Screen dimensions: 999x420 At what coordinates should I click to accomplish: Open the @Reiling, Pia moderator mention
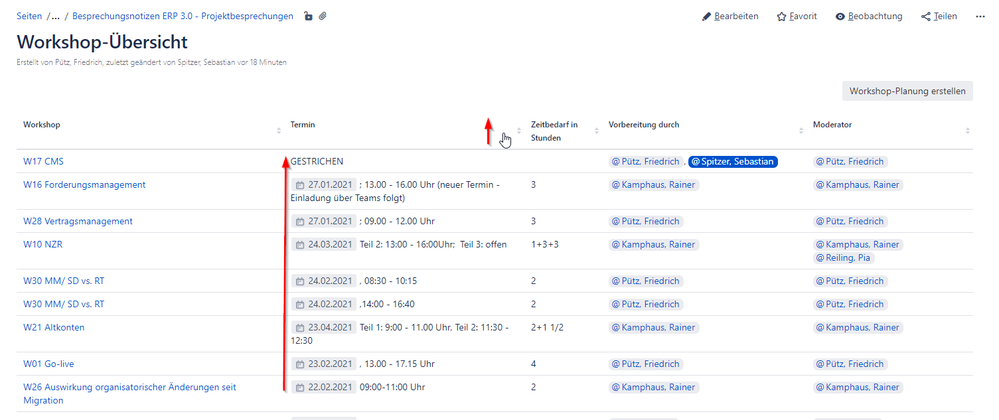[844, 258]
